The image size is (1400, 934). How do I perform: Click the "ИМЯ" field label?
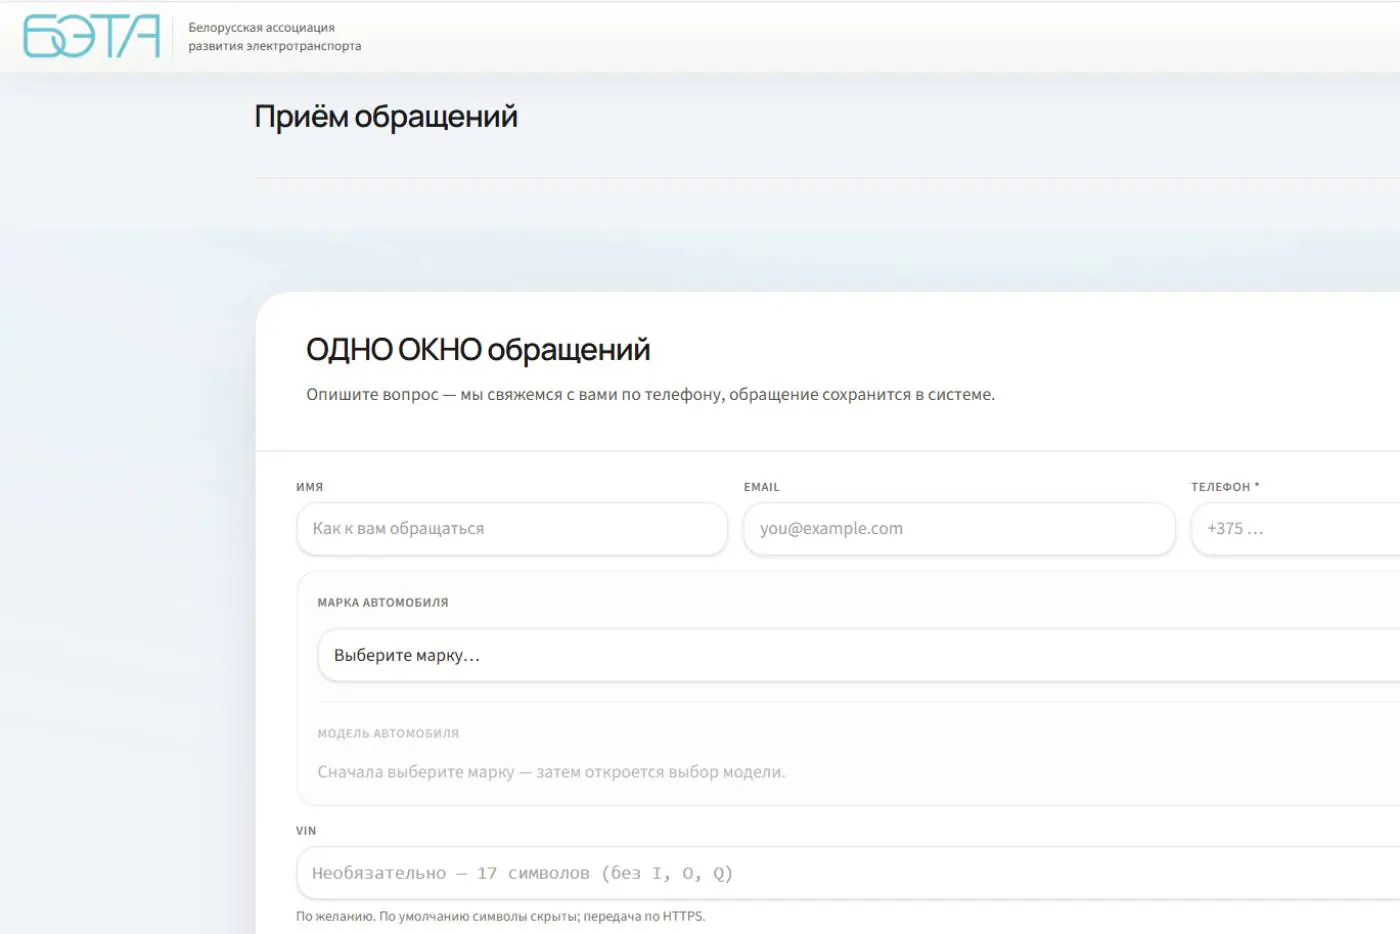[x=310, y=487]
